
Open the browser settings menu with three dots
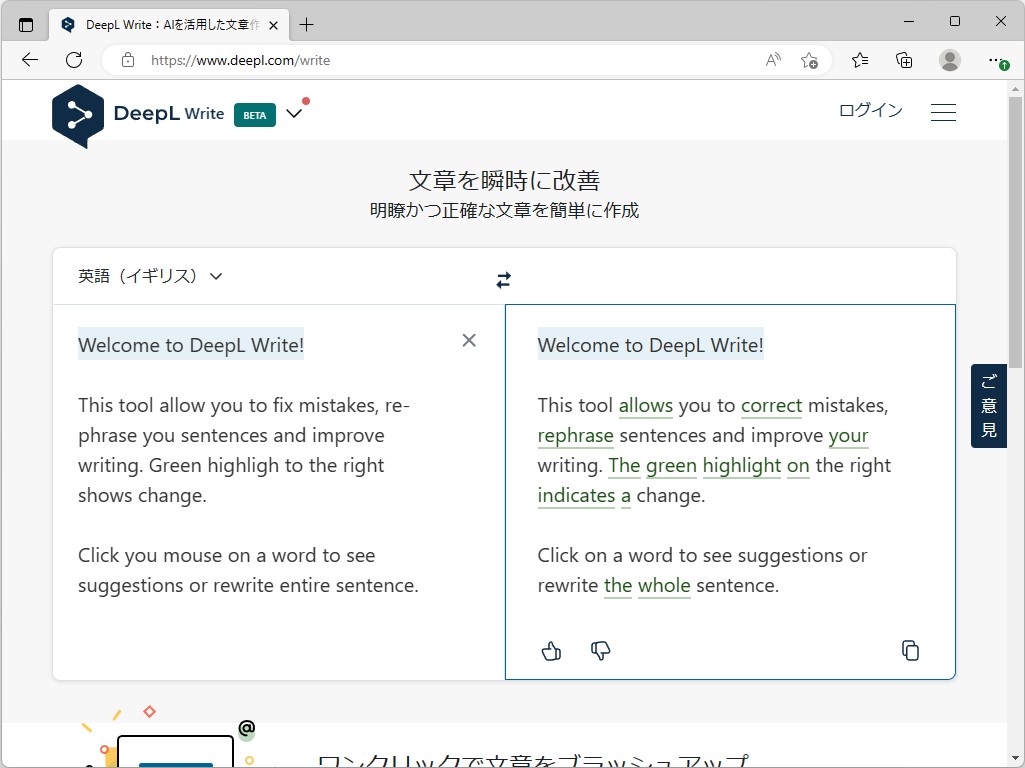click(x=997, y=60)
